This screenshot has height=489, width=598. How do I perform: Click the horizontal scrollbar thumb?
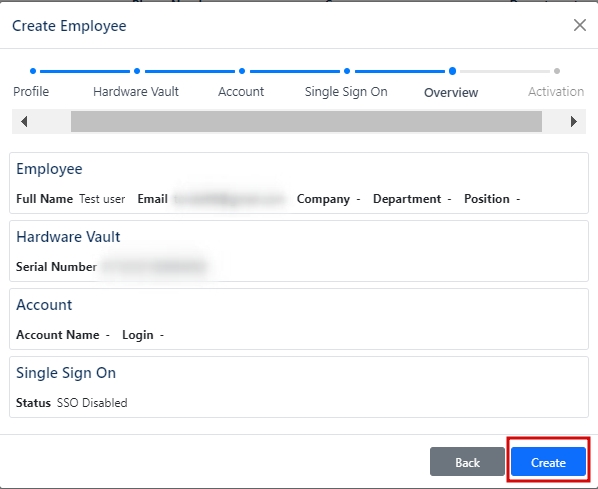306,122
